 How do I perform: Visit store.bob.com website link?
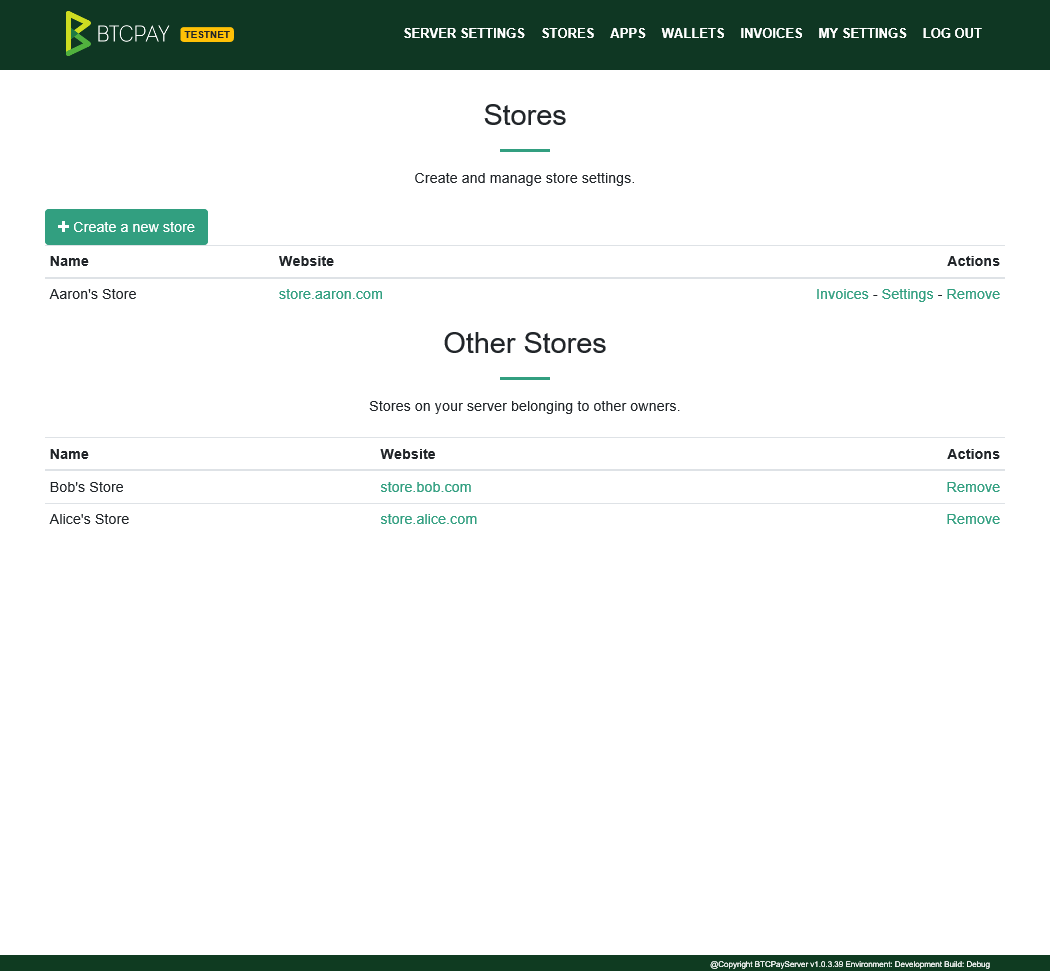point(425,487)
